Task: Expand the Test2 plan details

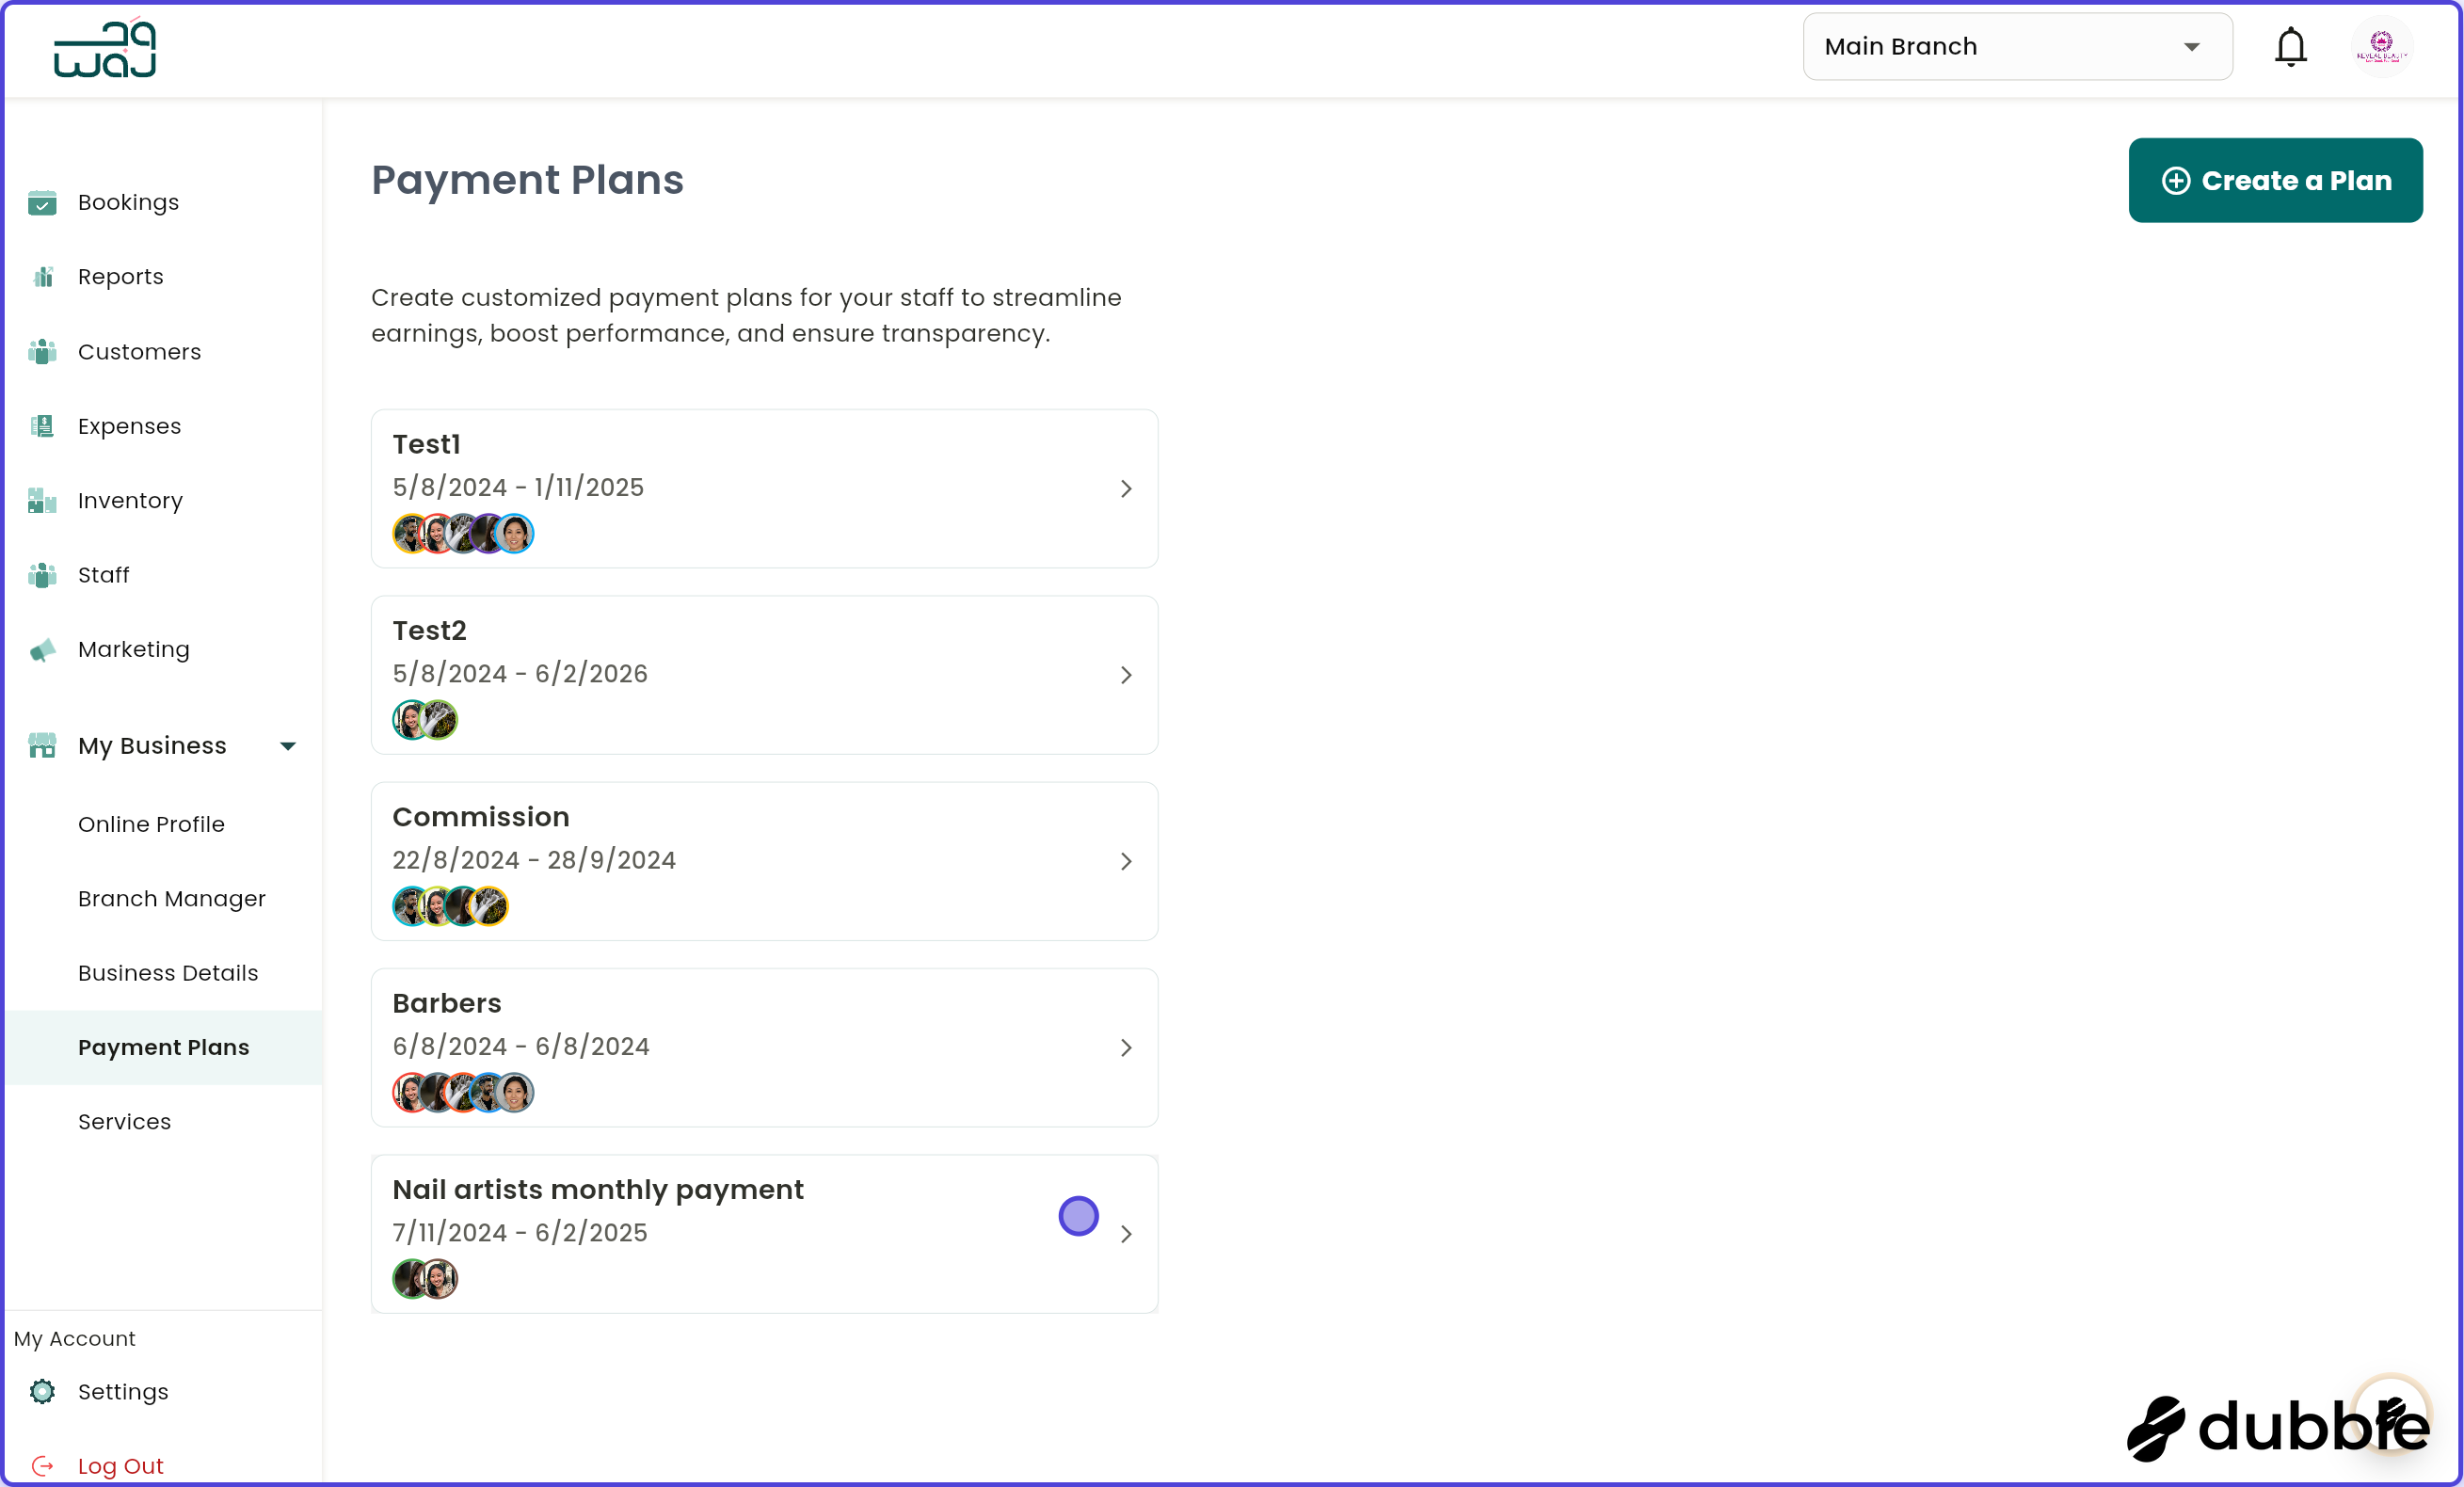Action: click(x=1127, y=675)
